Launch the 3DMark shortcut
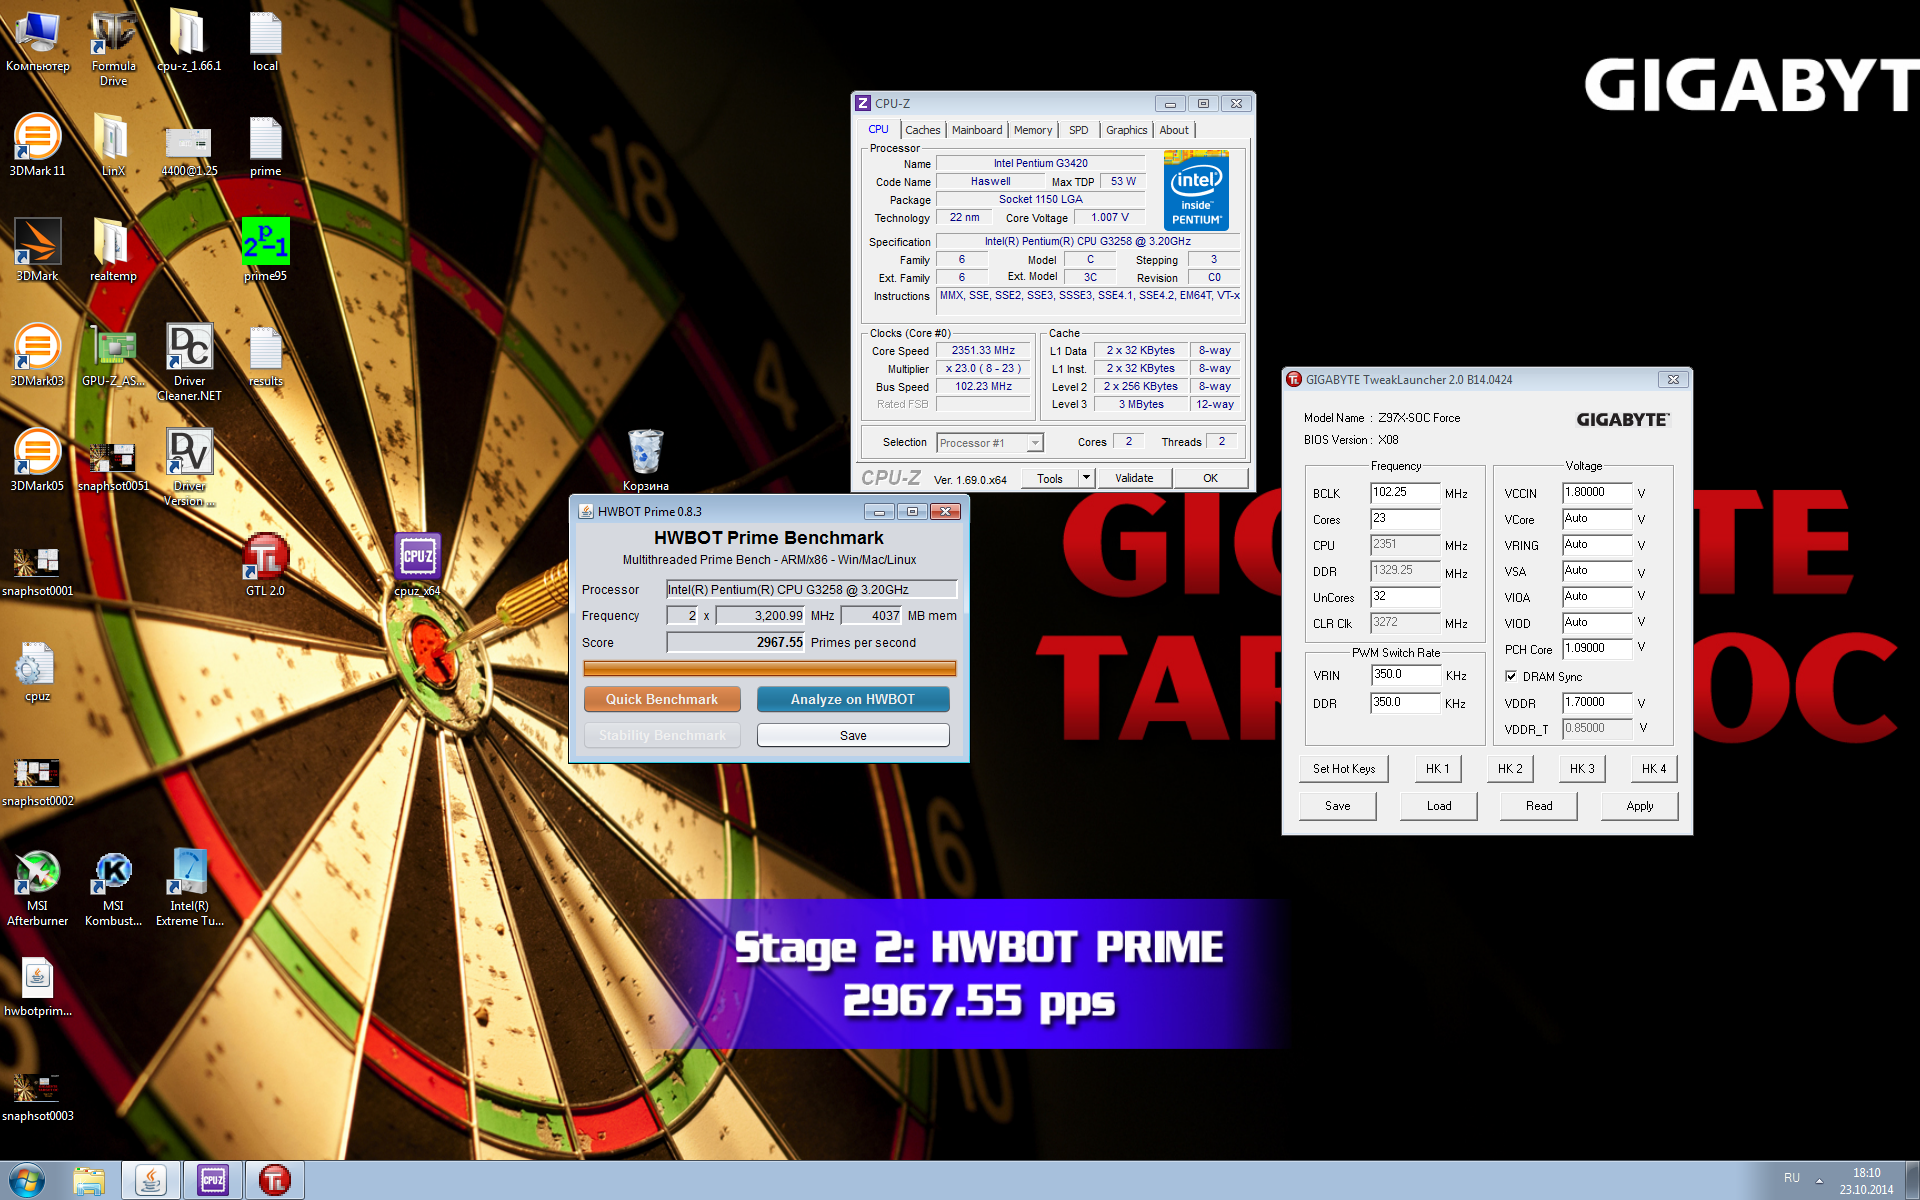 pos(37,251)
